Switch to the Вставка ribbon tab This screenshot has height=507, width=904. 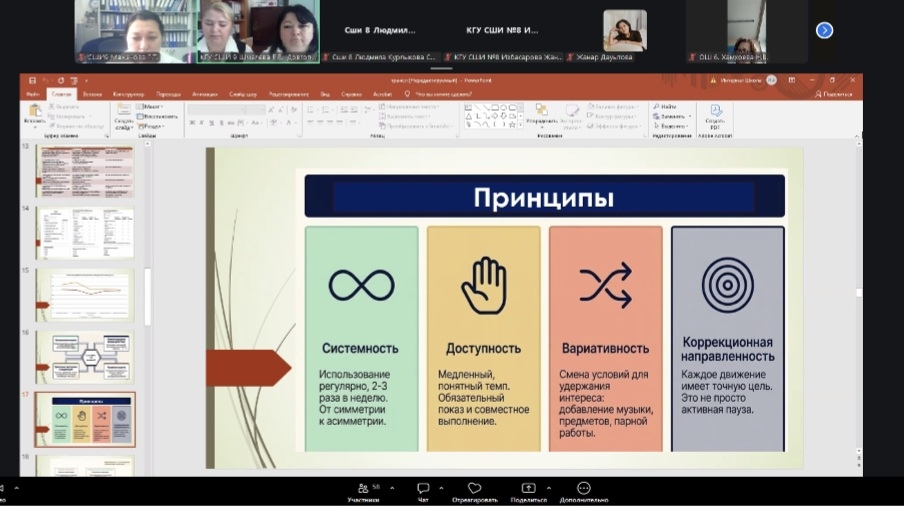(x=92, y=94)
